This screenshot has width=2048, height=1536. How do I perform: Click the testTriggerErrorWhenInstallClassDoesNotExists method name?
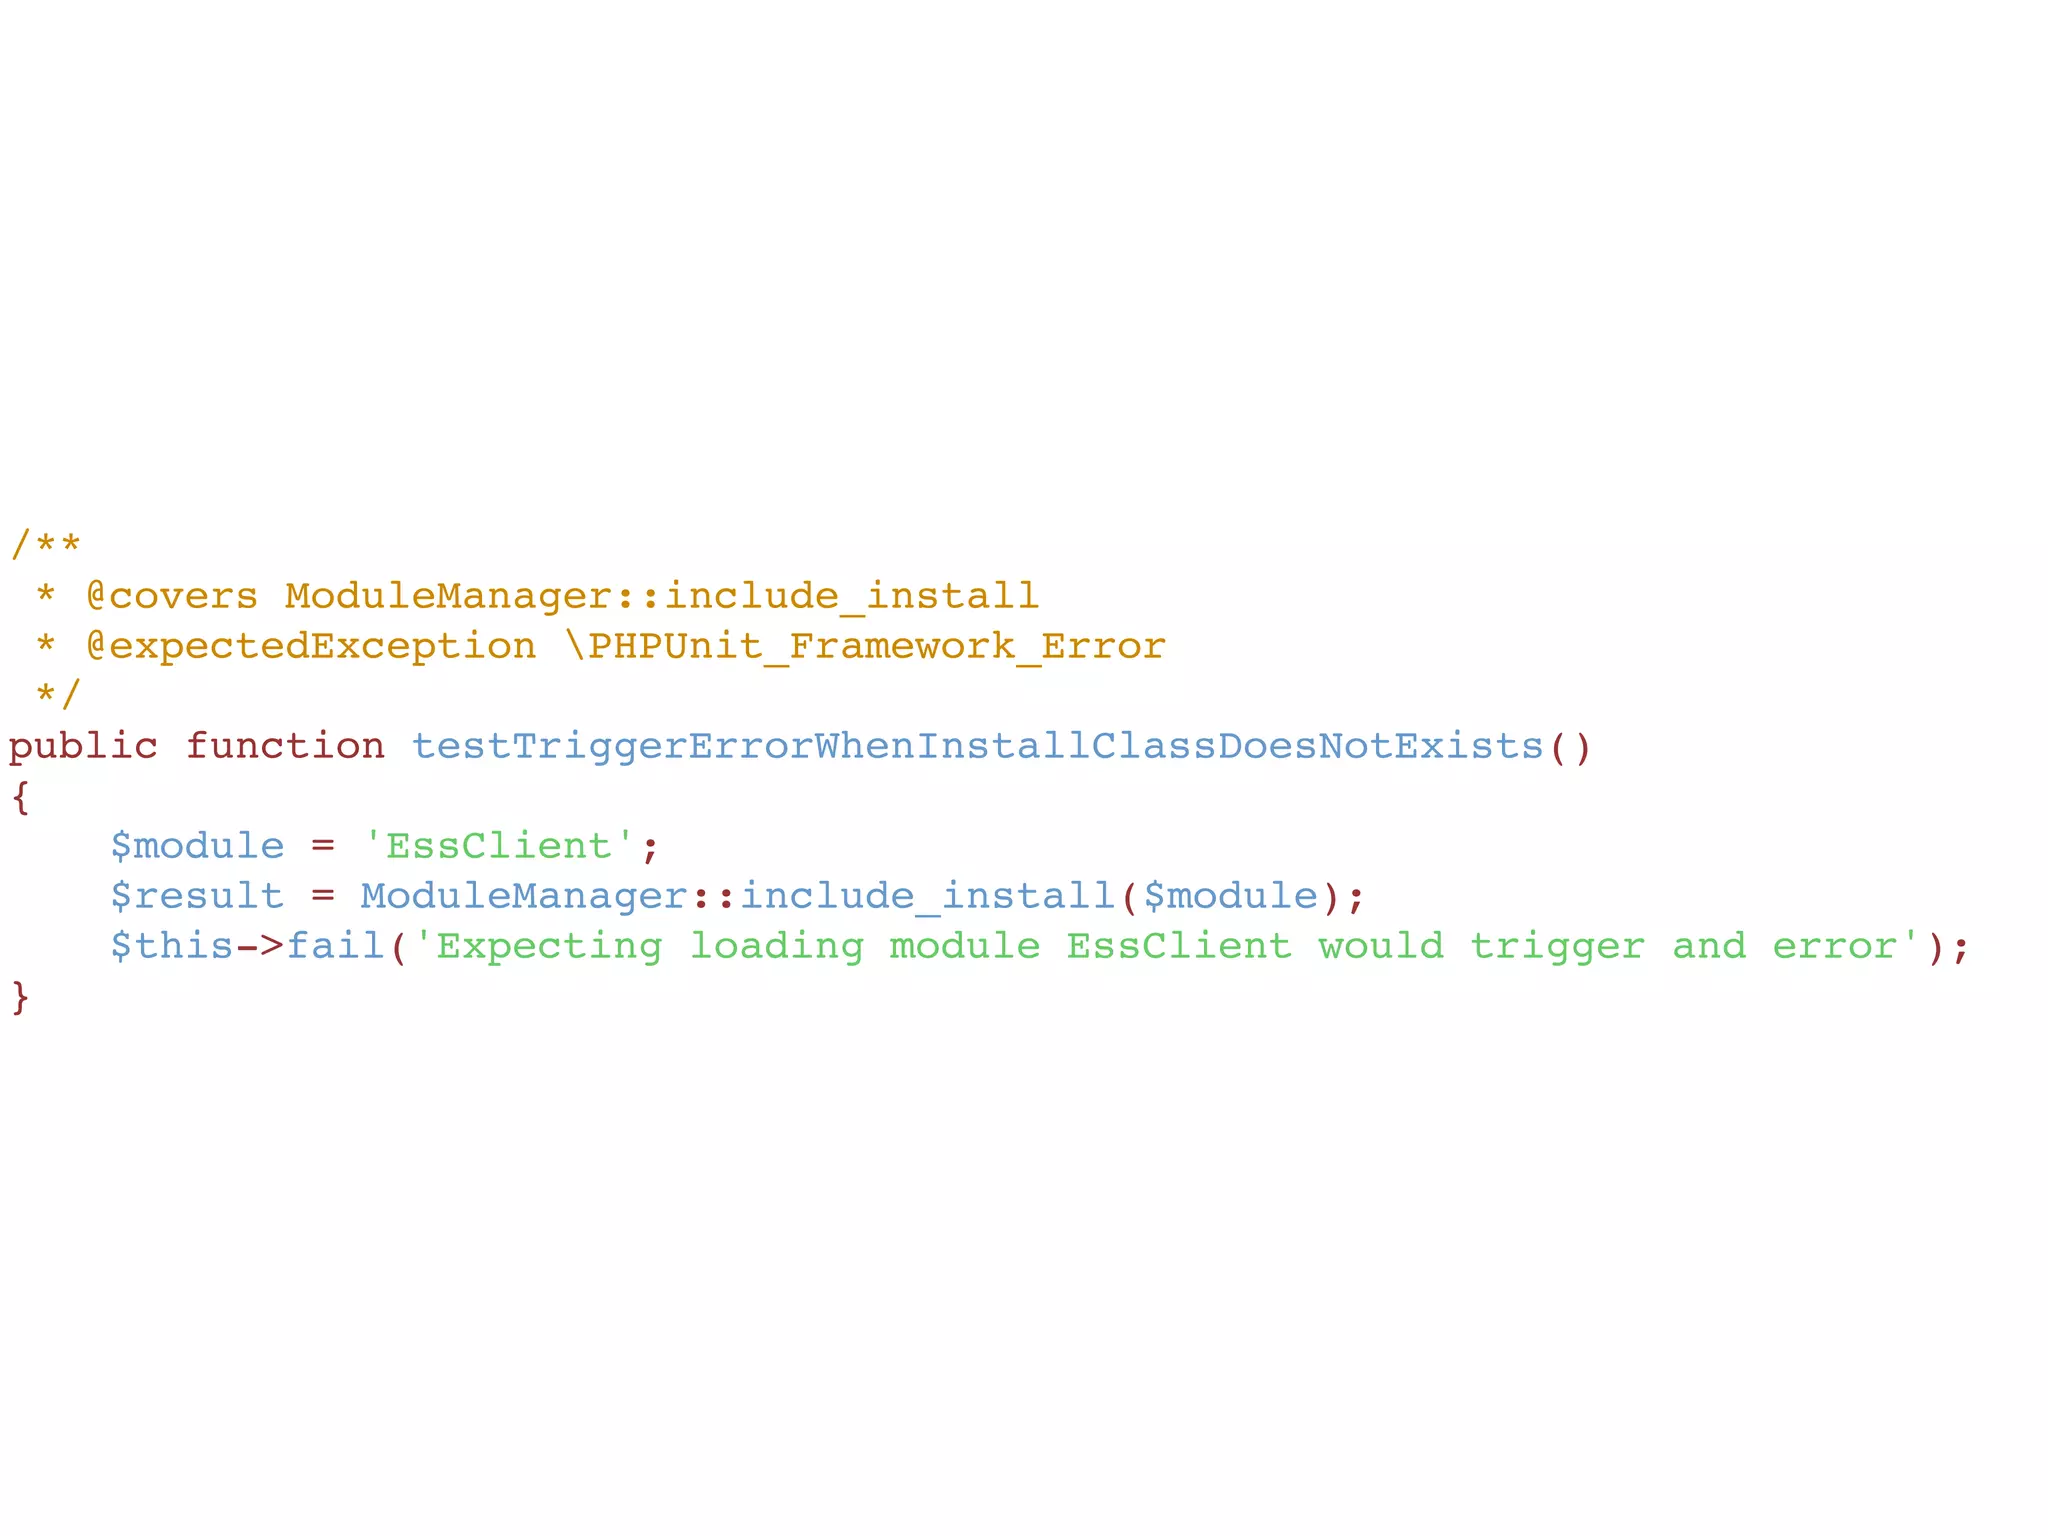pos(978,747)
